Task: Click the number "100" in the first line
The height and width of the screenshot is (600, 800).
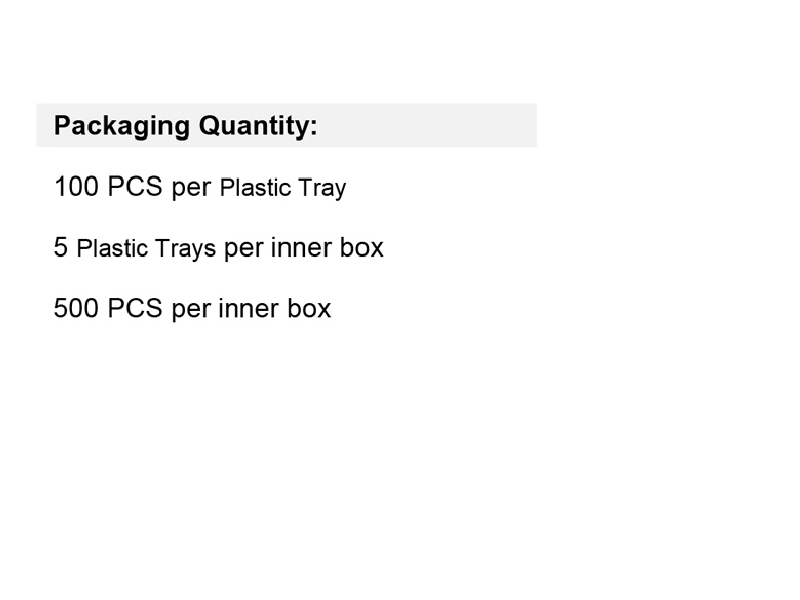Action: pyautogui.click(x=76, y=187)
